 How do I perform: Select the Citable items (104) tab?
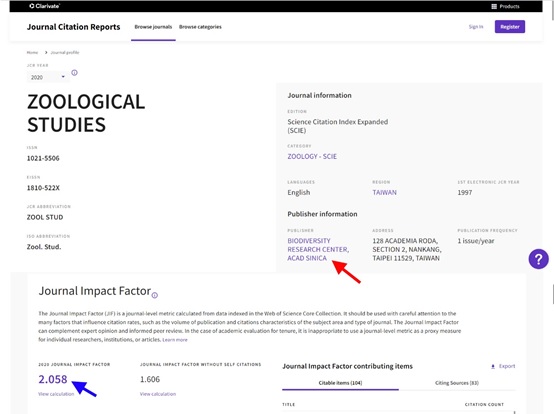pos(340,383)
